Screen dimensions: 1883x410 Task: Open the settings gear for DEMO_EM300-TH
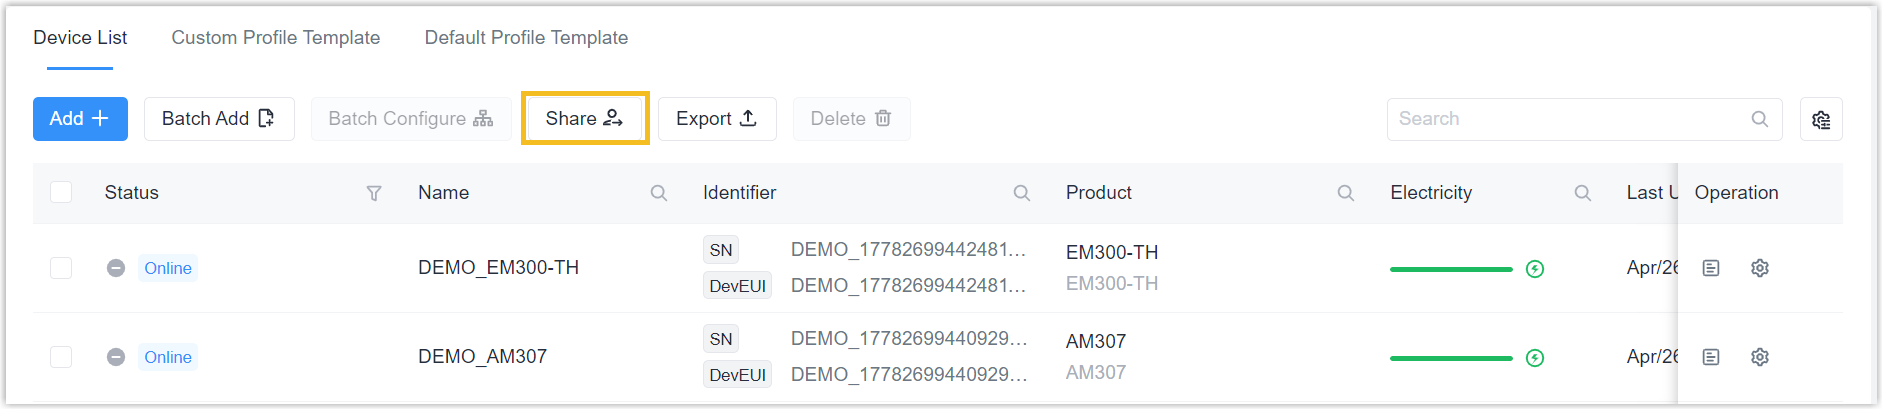tap(1760, 268)
